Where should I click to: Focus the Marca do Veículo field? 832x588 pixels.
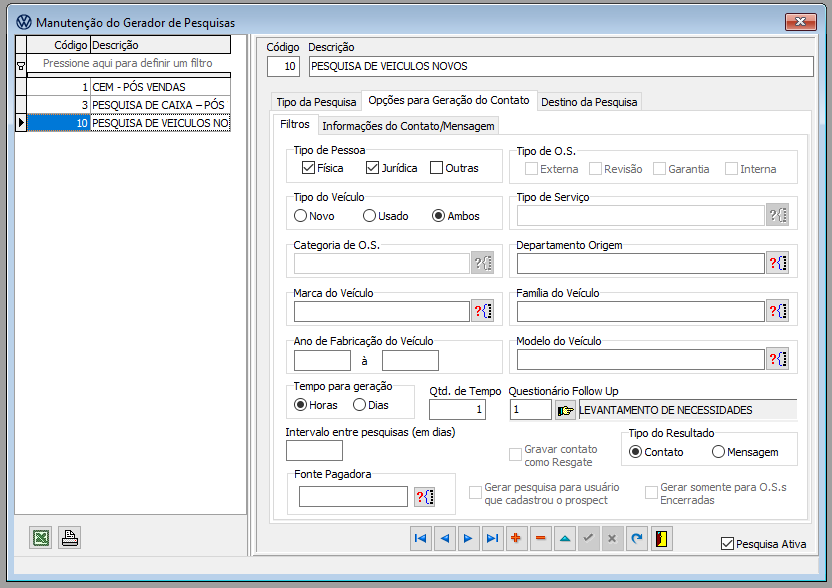[x=382, y=311]
